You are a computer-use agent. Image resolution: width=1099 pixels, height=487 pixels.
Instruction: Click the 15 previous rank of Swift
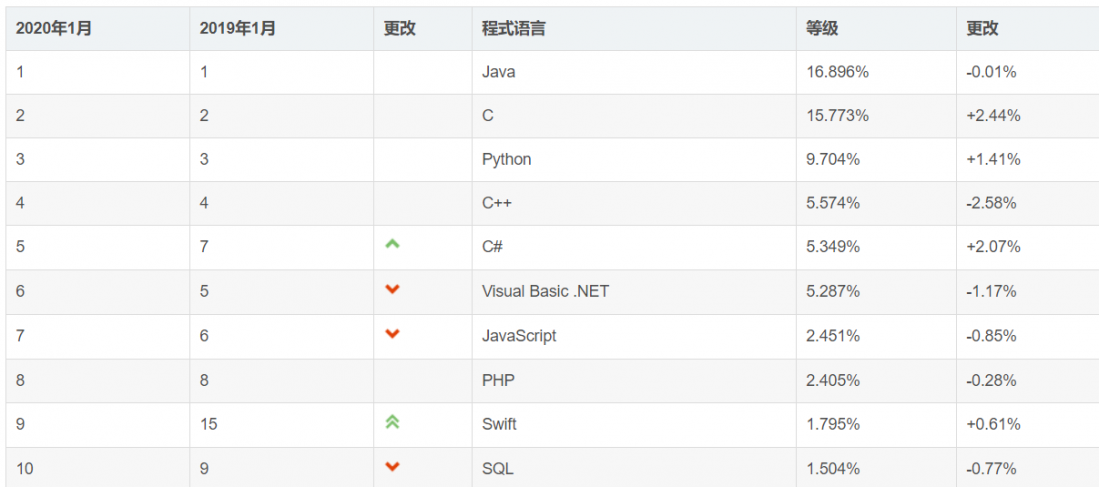tap(208, 424)
